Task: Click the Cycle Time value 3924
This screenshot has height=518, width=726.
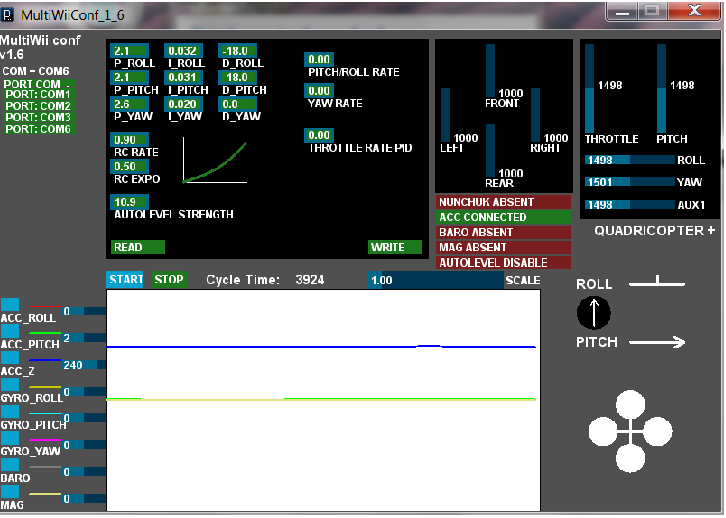Action: (310, 280)
